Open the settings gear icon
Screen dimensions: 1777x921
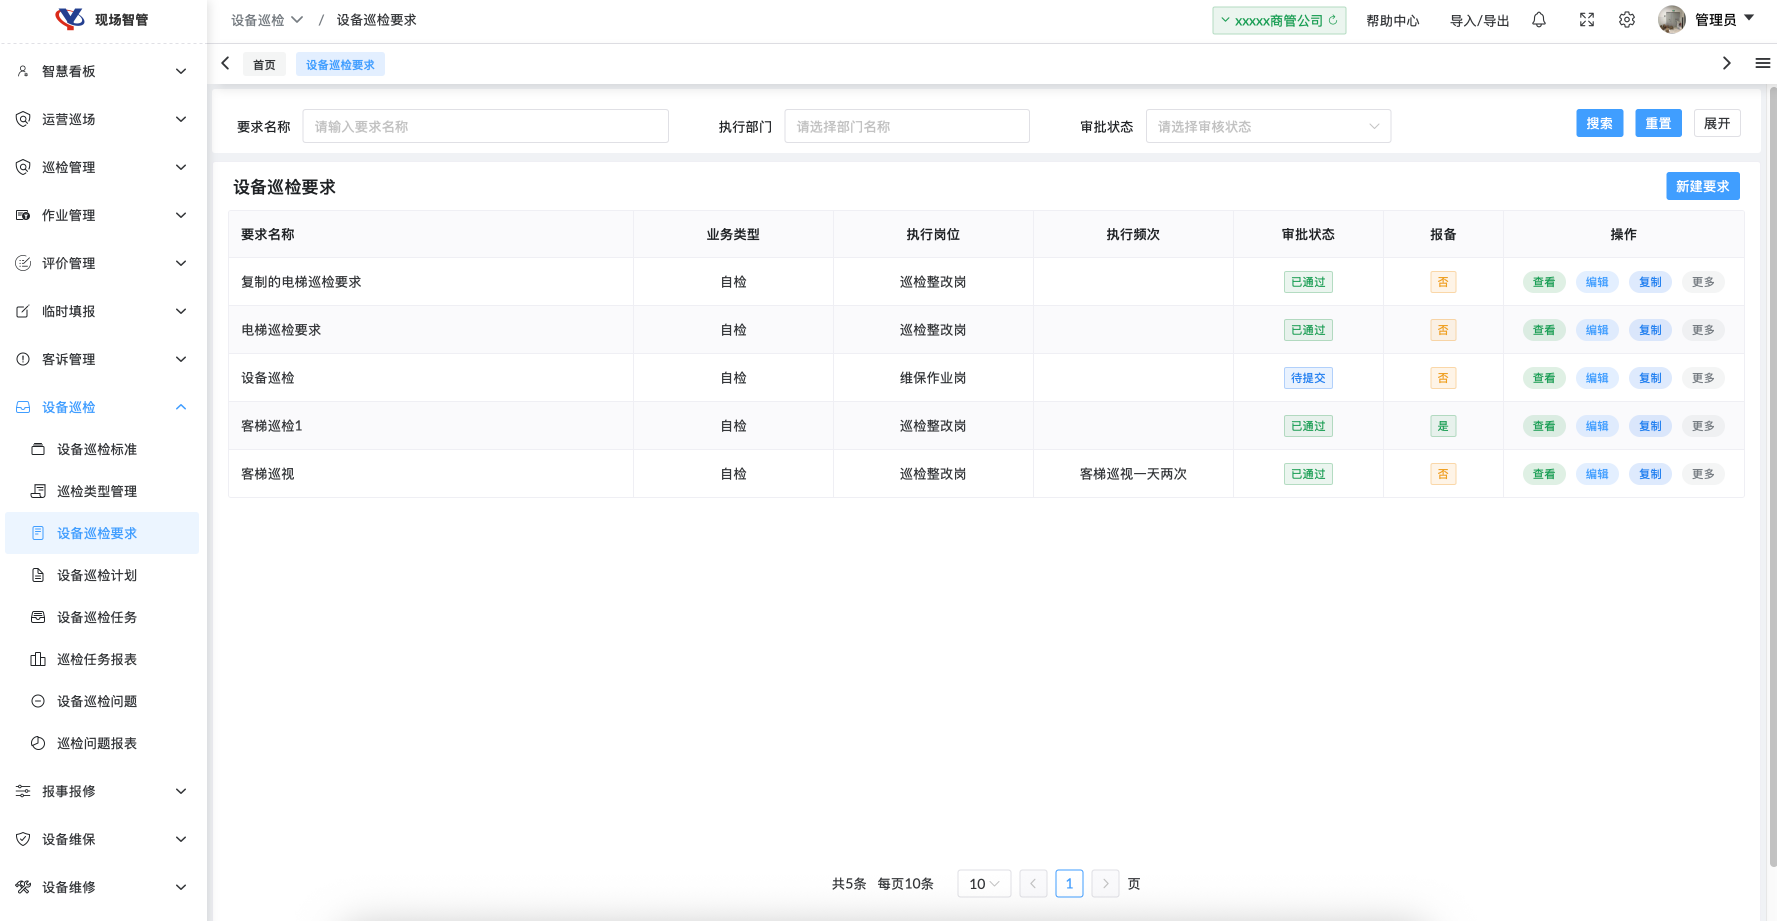[x=1627, y=20]
